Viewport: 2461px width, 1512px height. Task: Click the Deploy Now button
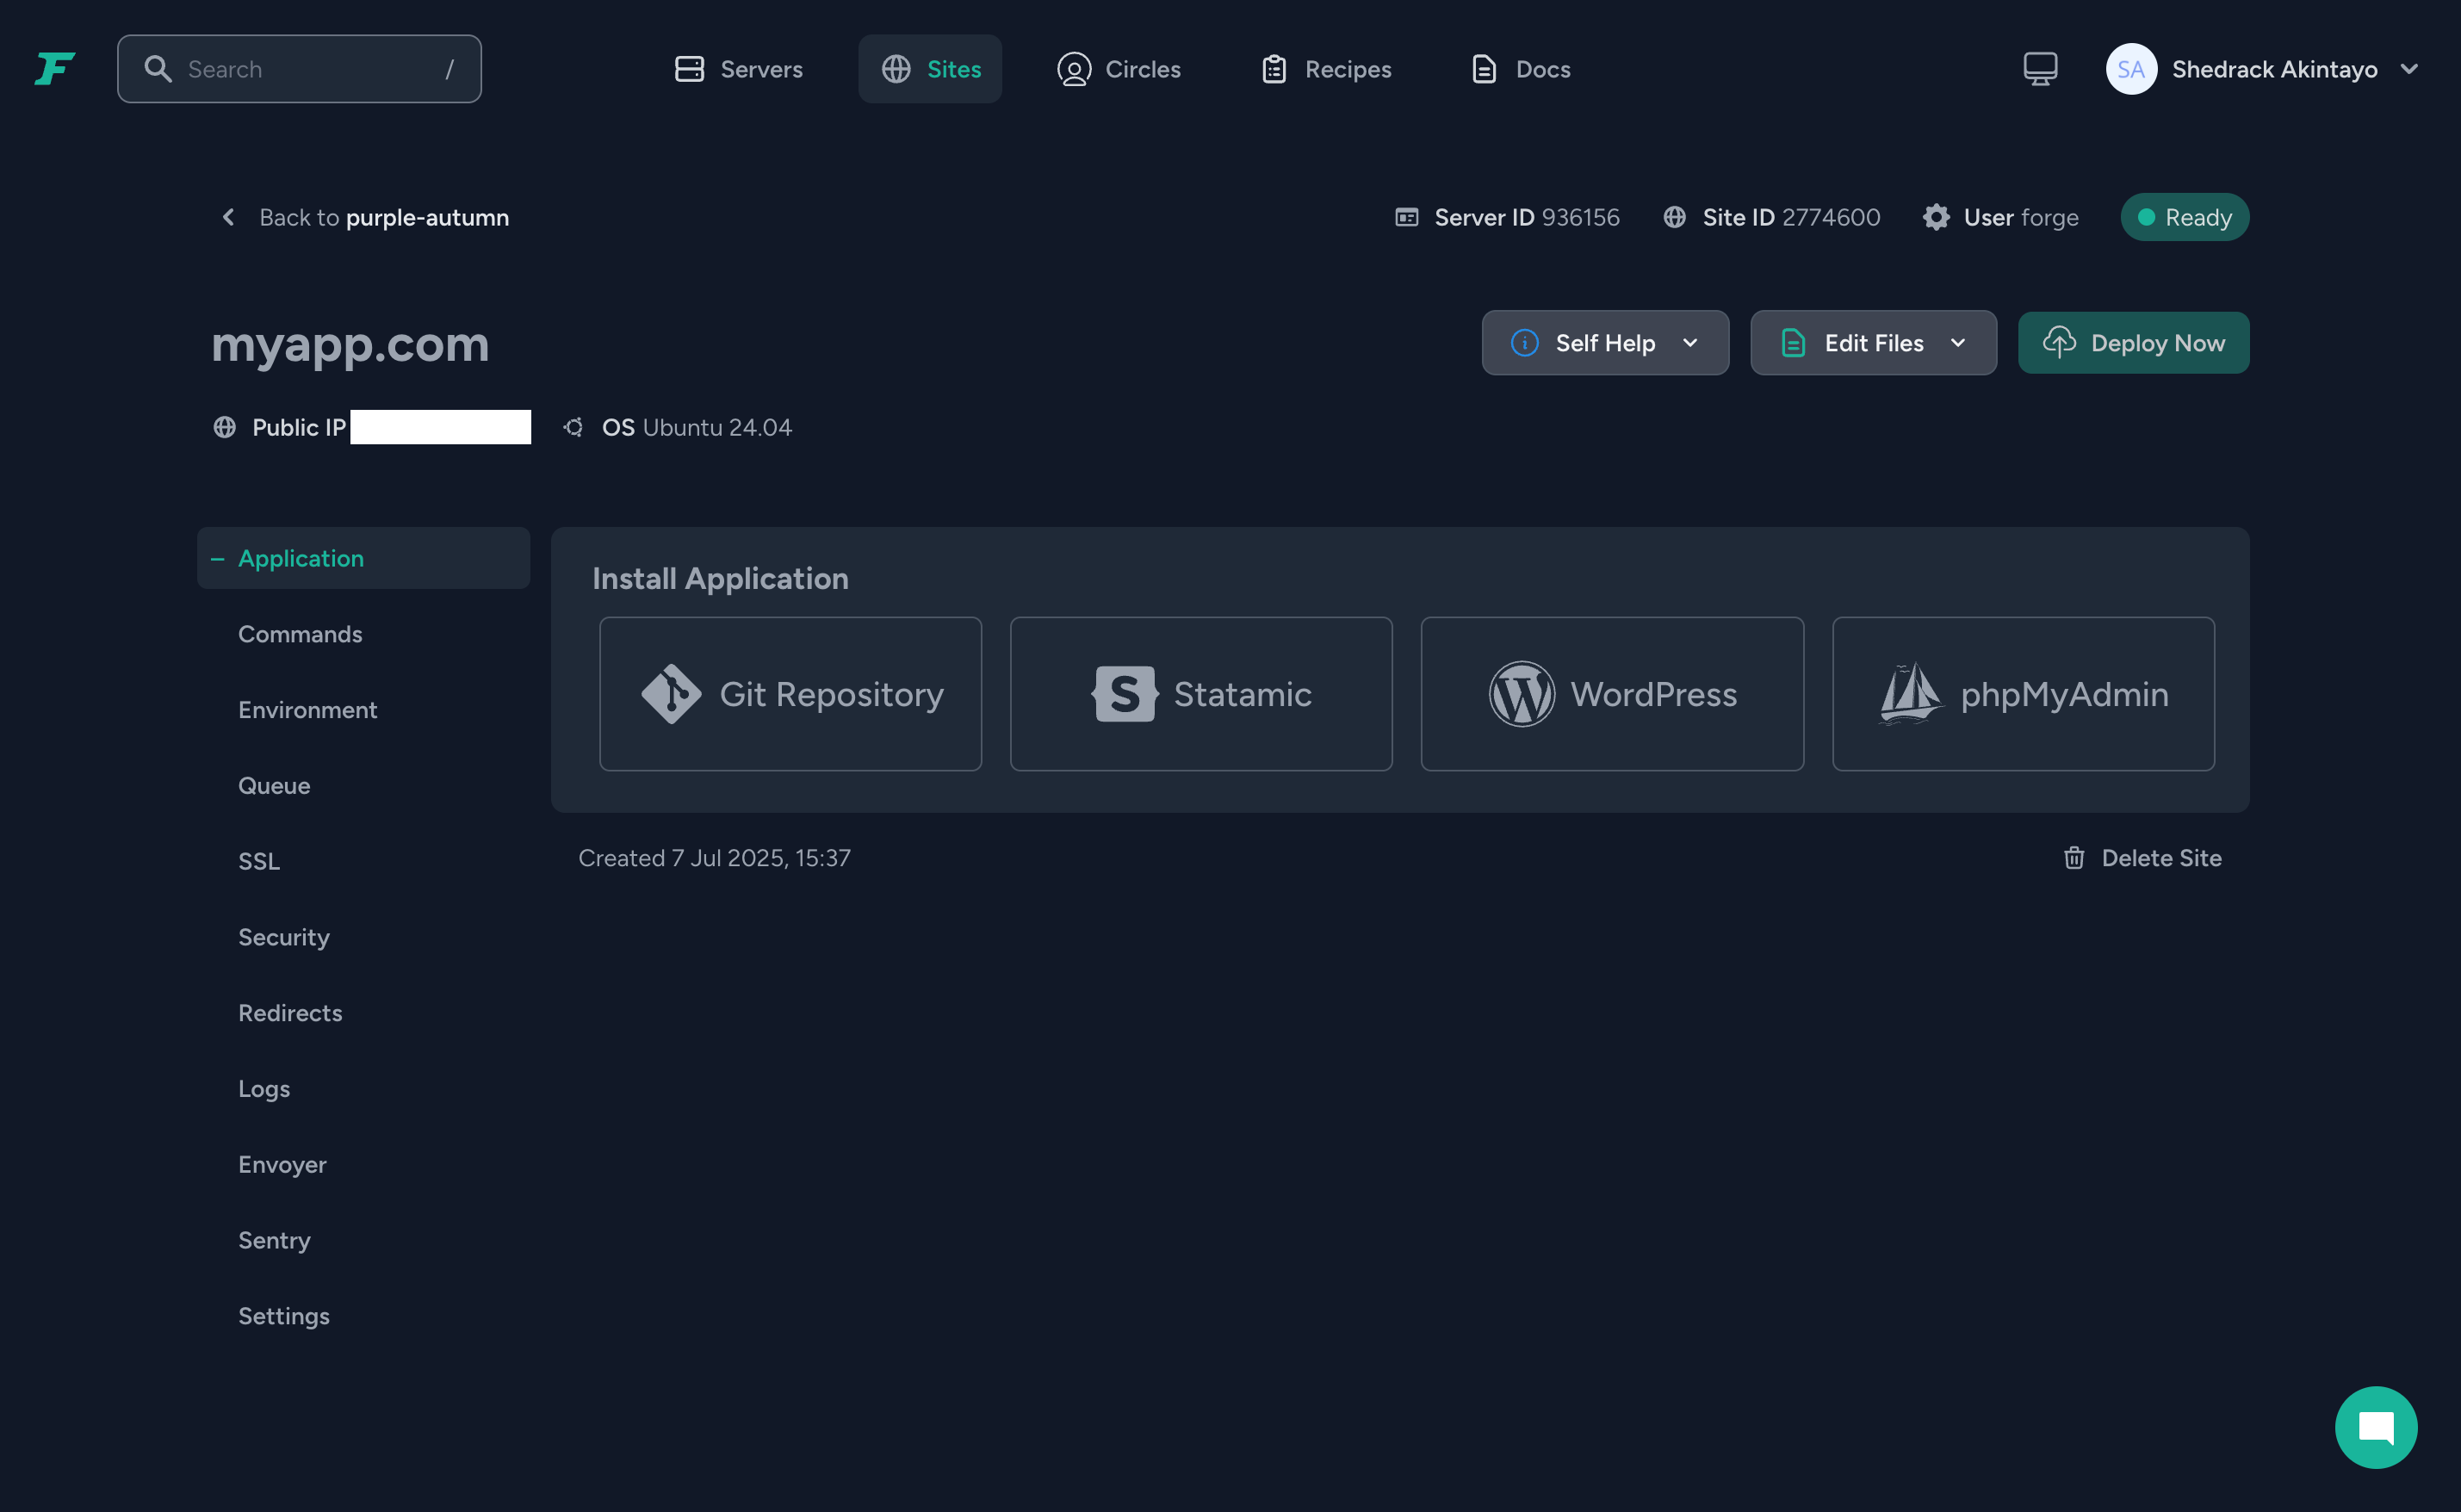(2133, 342)
